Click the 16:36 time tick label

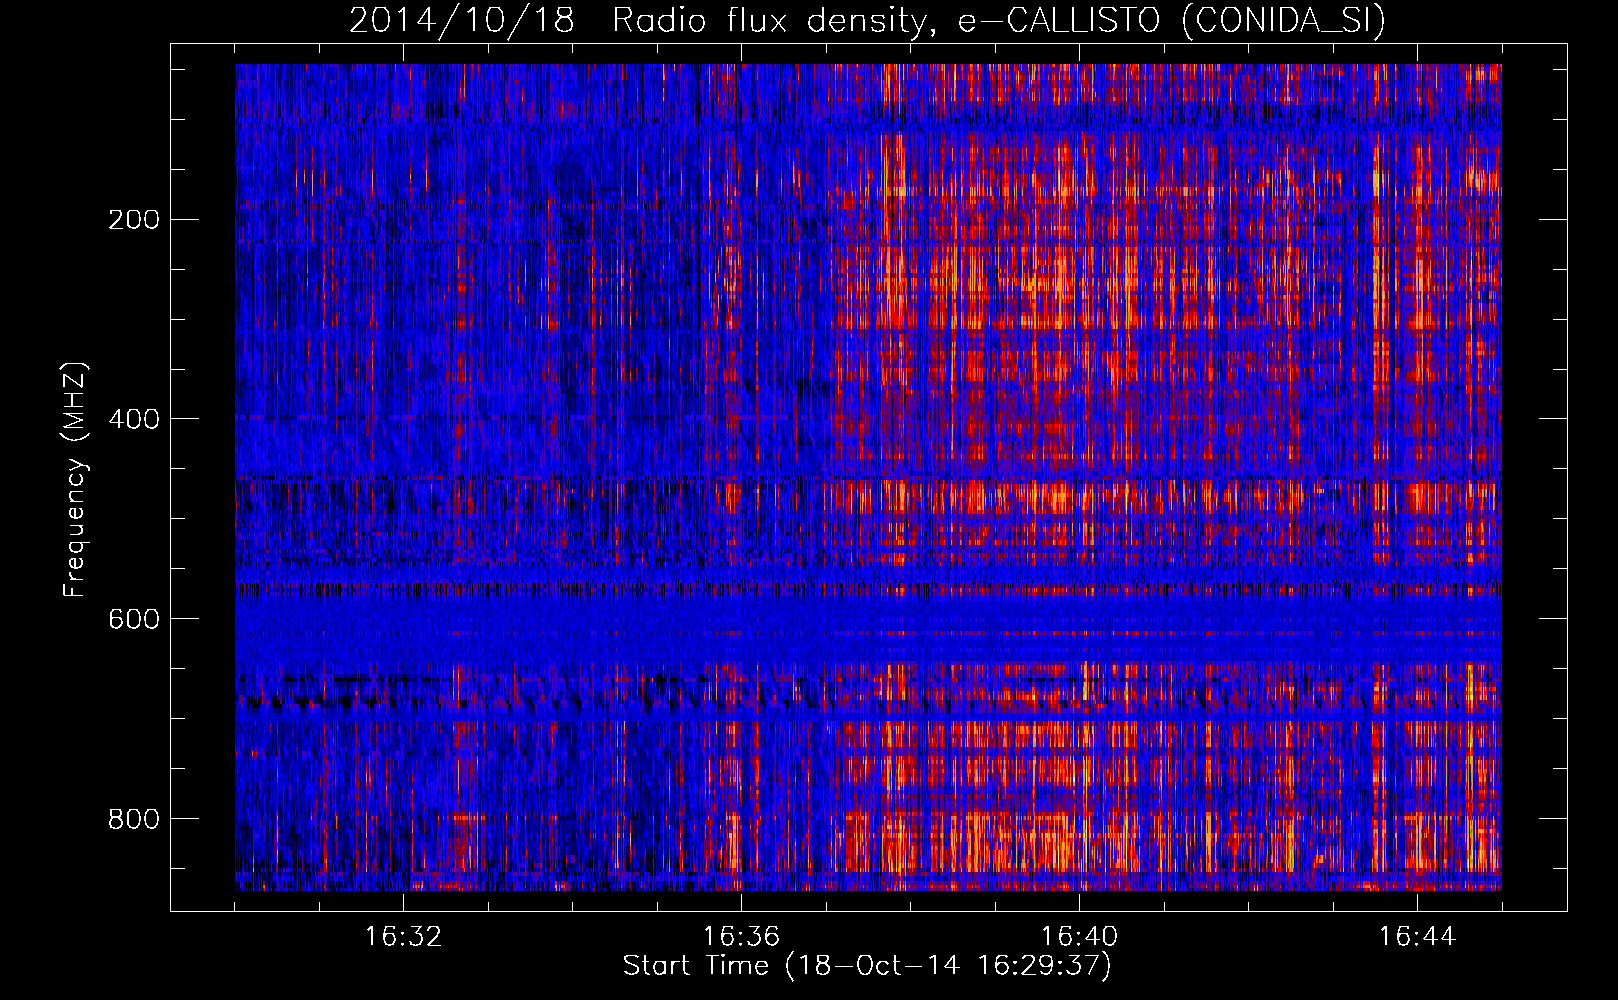741,937
